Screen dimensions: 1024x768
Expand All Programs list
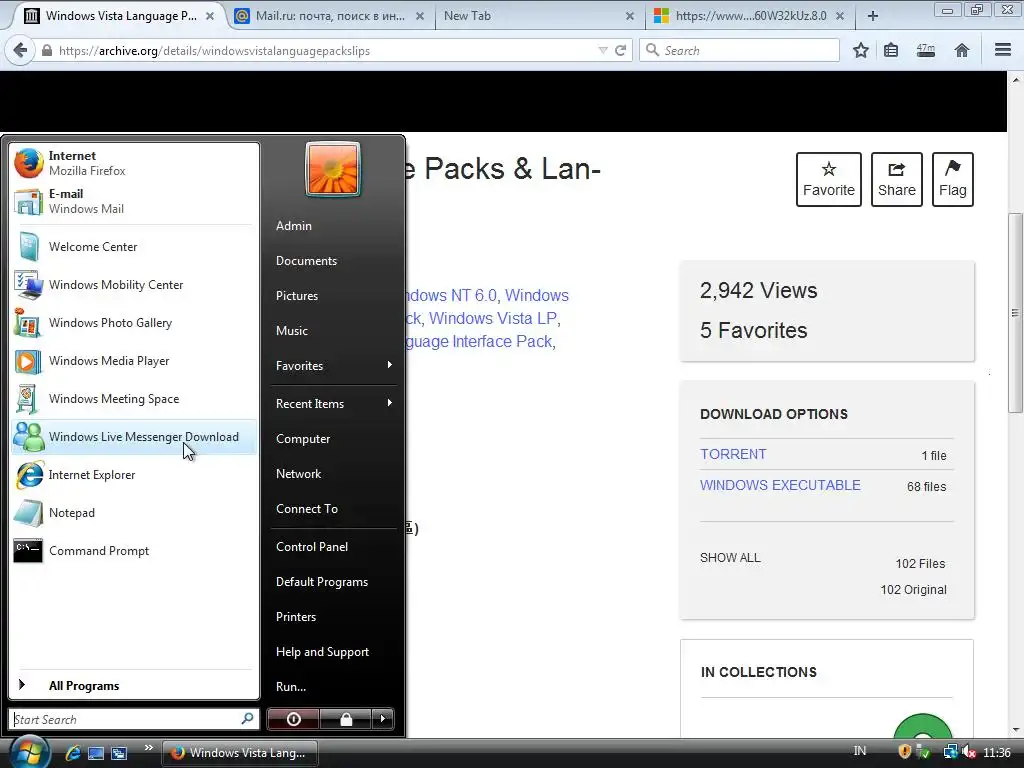pos(134,686)
